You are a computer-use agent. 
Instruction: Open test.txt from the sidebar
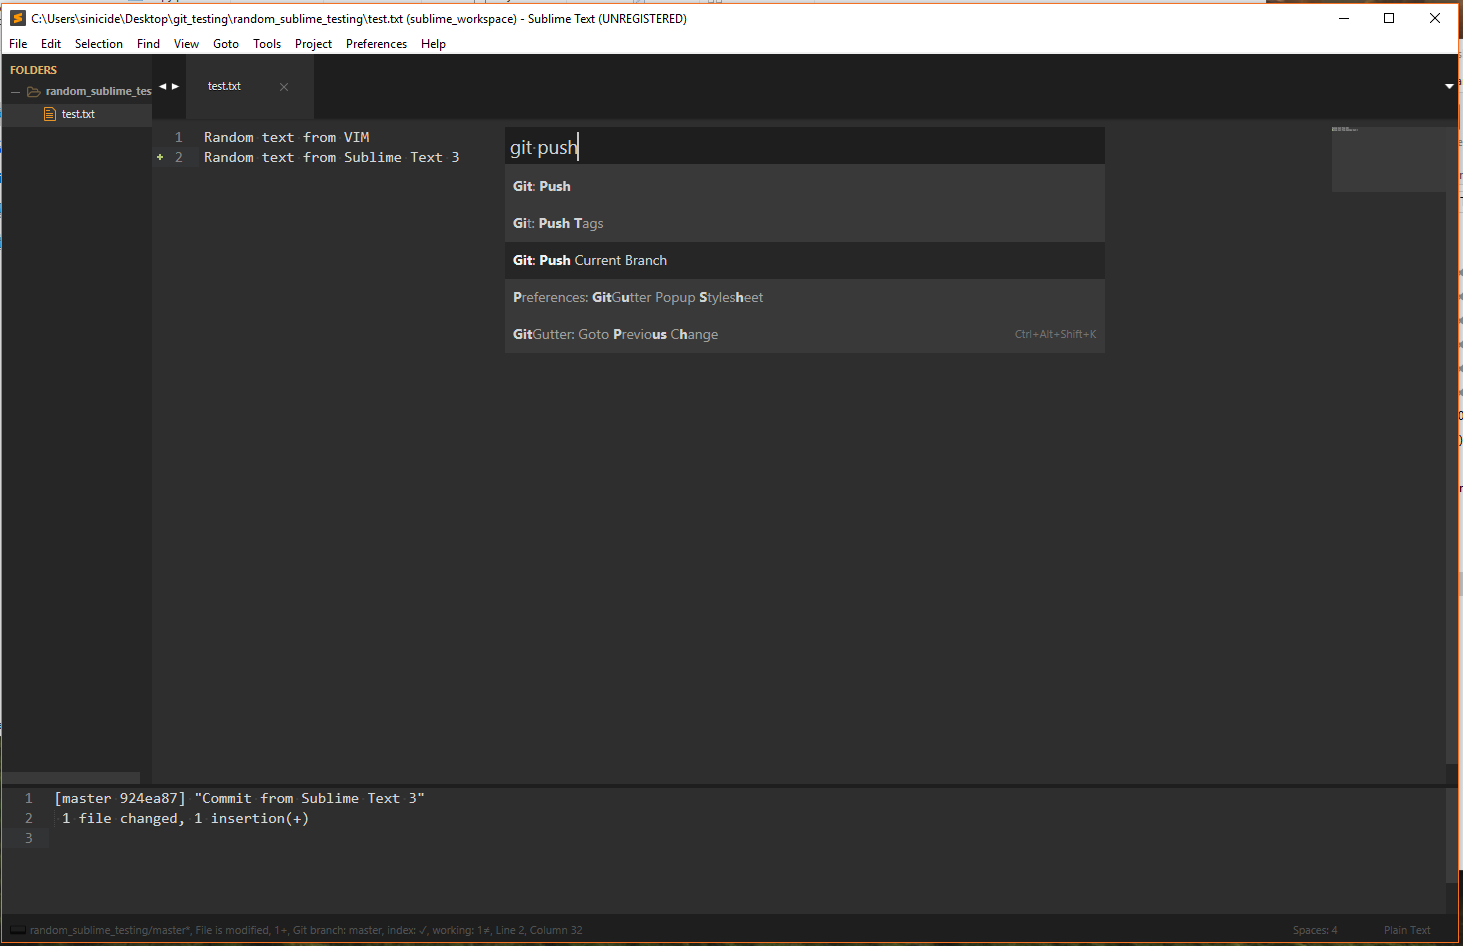coord(78,114)
